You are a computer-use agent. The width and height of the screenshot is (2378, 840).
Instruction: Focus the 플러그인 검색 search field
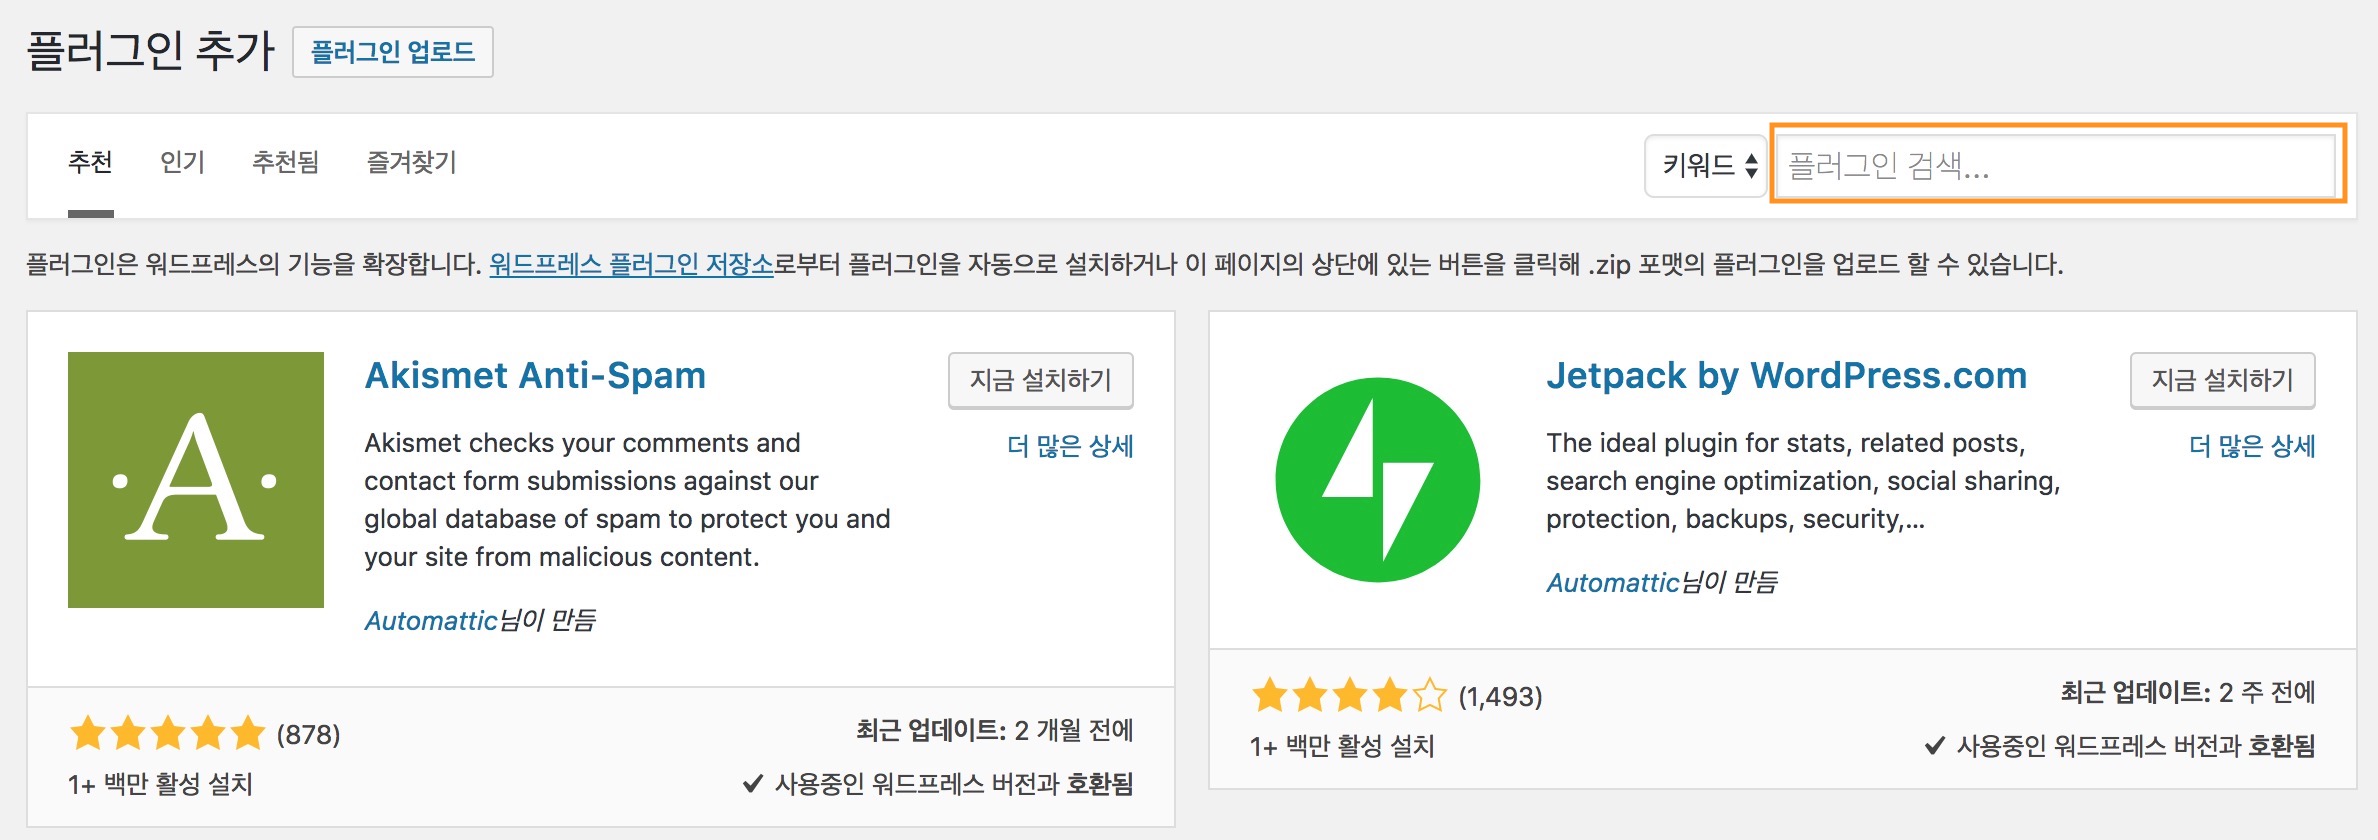(x=2057, y=164)
